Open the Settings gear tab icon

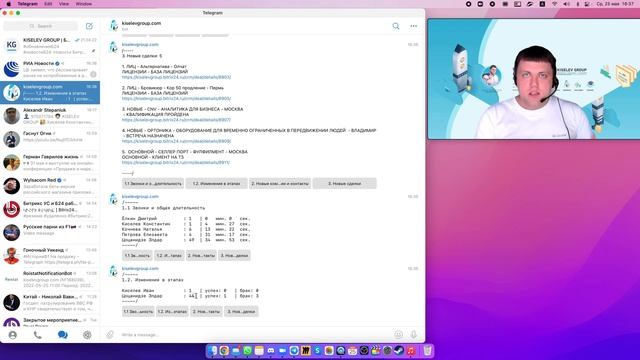tap(87, 335)
